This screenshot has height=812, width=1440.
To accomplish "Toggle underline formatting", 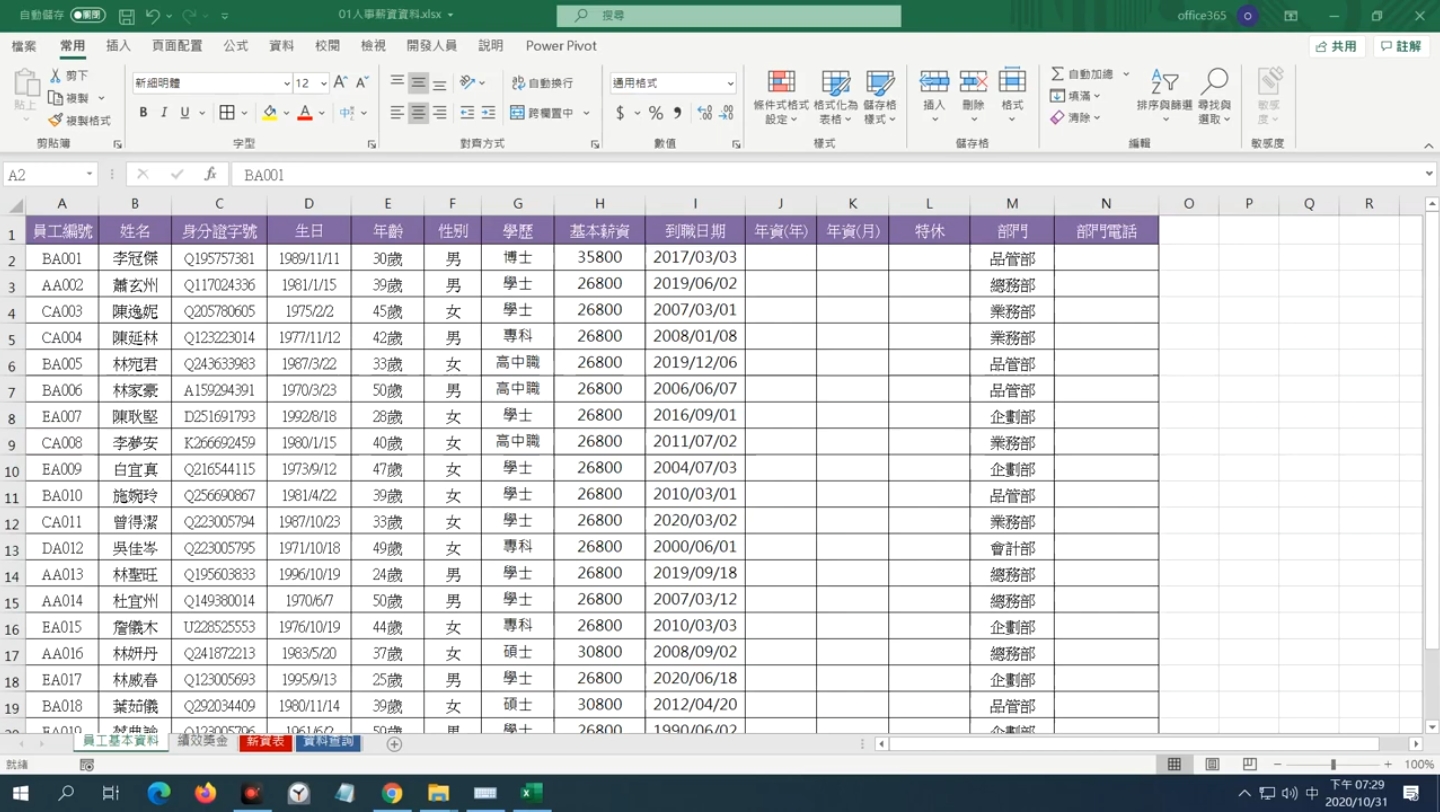I will (183, 113).
